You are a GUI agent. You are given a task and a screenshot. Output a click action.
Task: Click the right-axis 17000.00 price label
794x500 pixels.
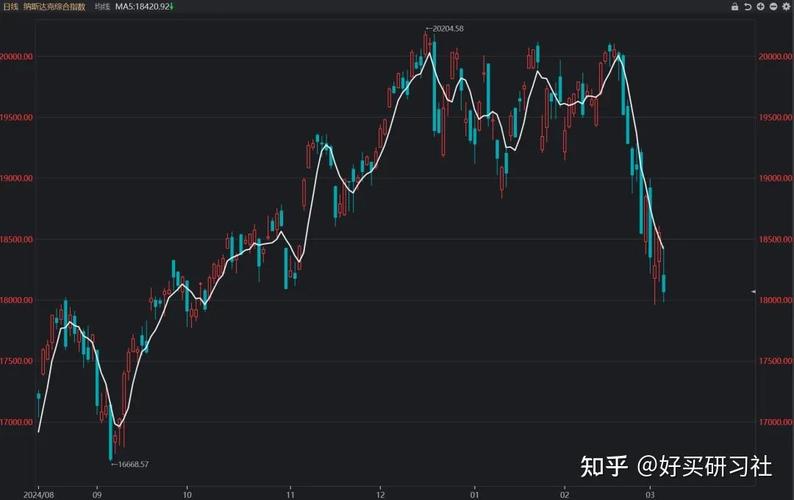(775, 422)
